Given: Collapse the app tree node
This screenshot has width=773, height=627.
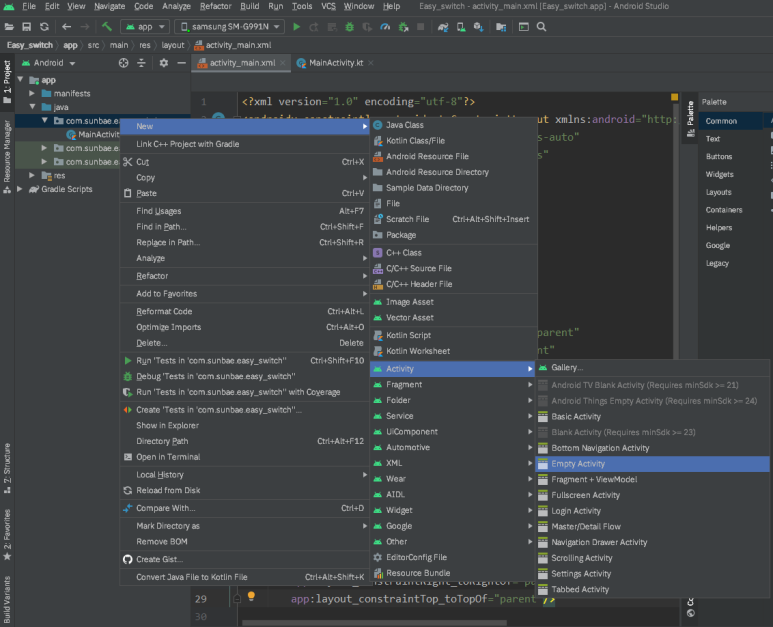Looking at the screenshot, I should point(20,79).
